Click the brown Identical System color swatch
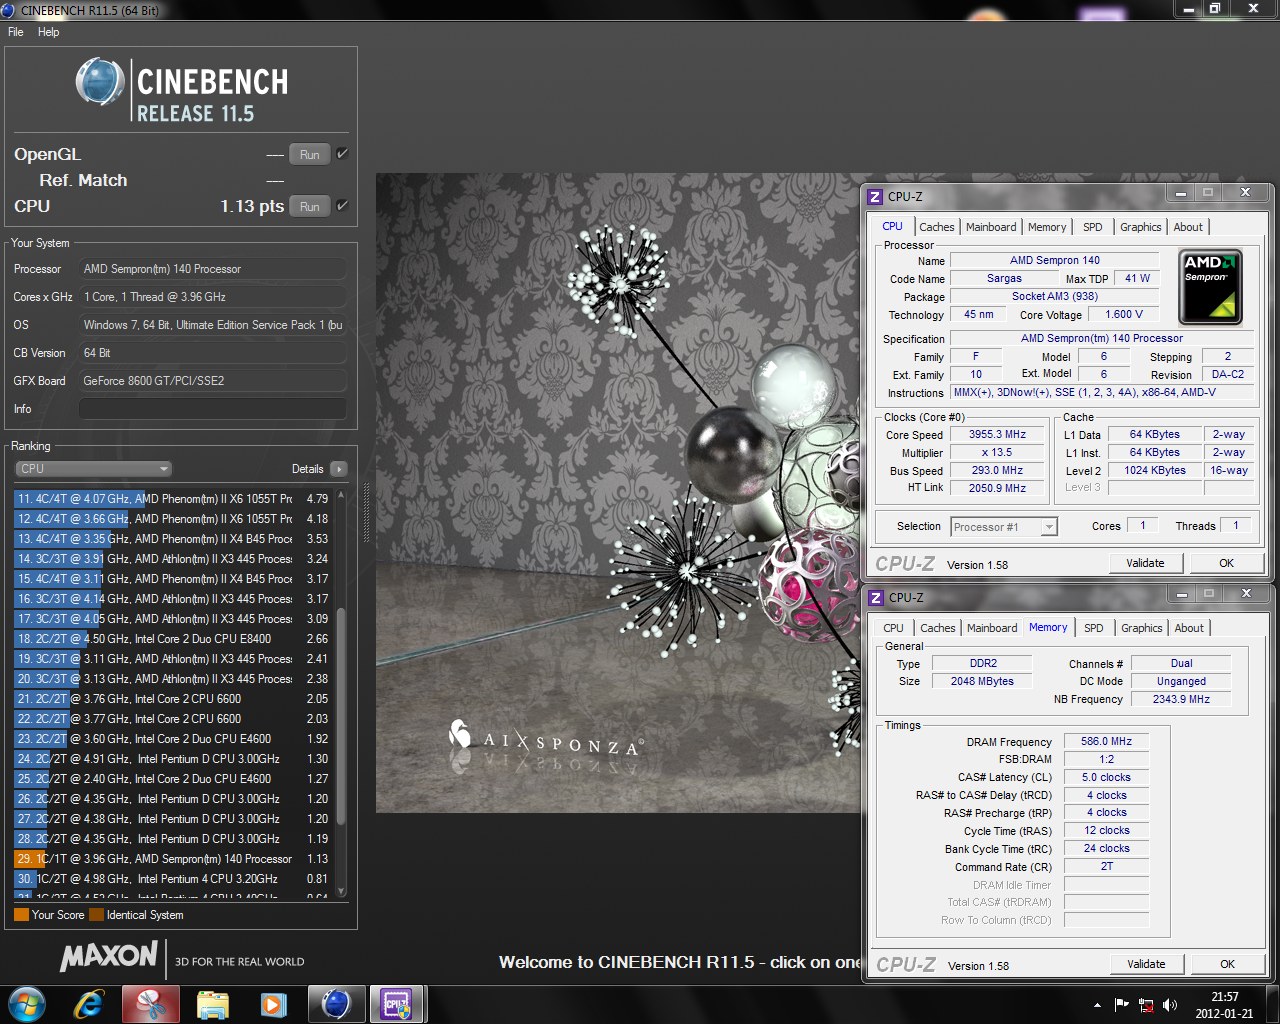Viewport: 1280px width, 1024px height. tap(96, 915)
